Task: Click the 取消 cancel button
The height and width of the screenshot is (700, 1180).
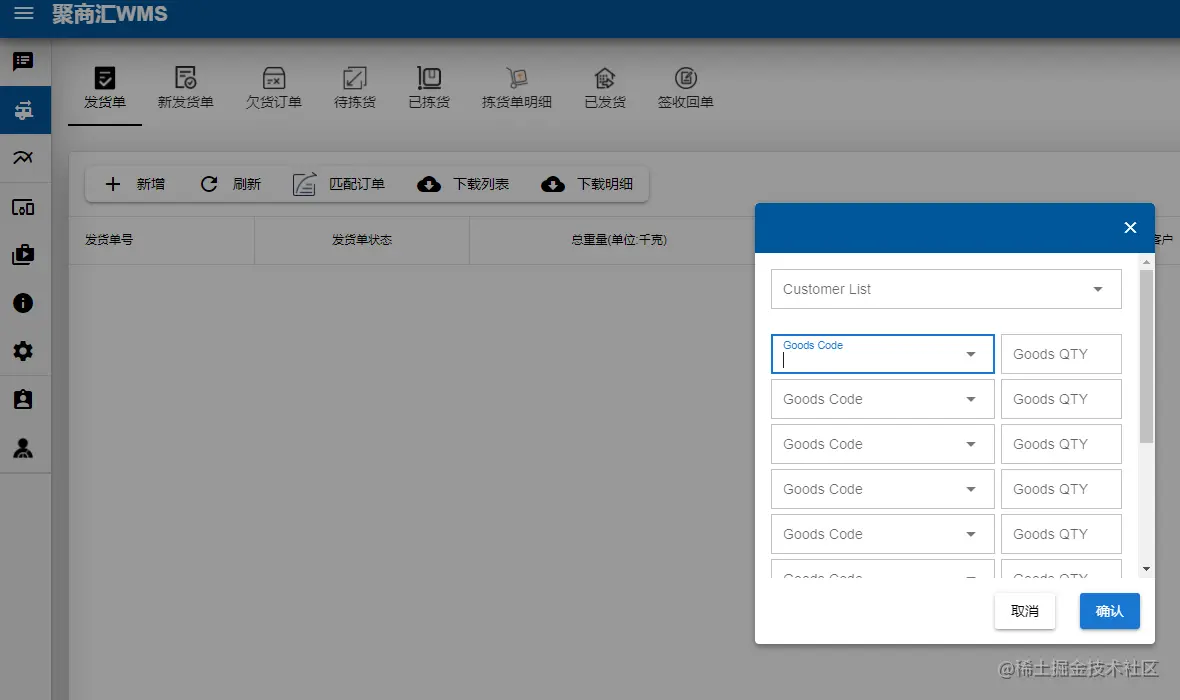Action: 1025,611
